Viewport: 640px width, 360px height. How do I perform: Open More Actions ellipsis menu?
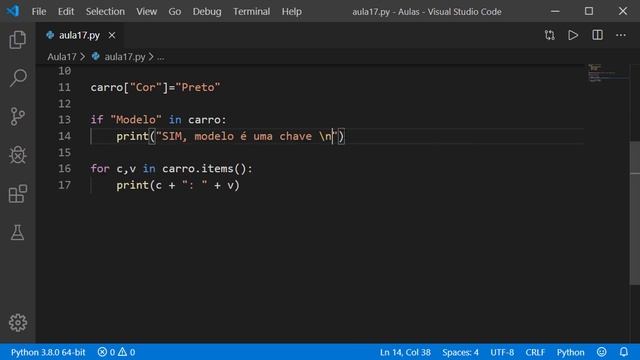[x=621, y=35]
